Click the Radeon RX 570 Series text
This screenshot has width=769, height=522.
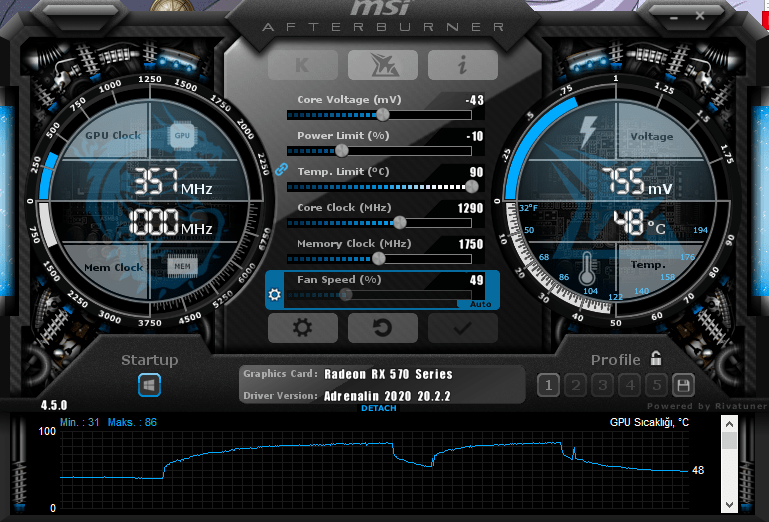click(x=388, y=374)
